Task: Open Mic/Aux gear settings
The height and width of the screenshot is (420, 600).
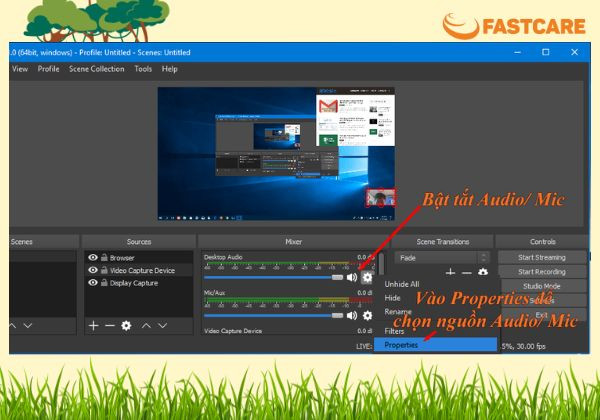Action: (x=367, y=315)
